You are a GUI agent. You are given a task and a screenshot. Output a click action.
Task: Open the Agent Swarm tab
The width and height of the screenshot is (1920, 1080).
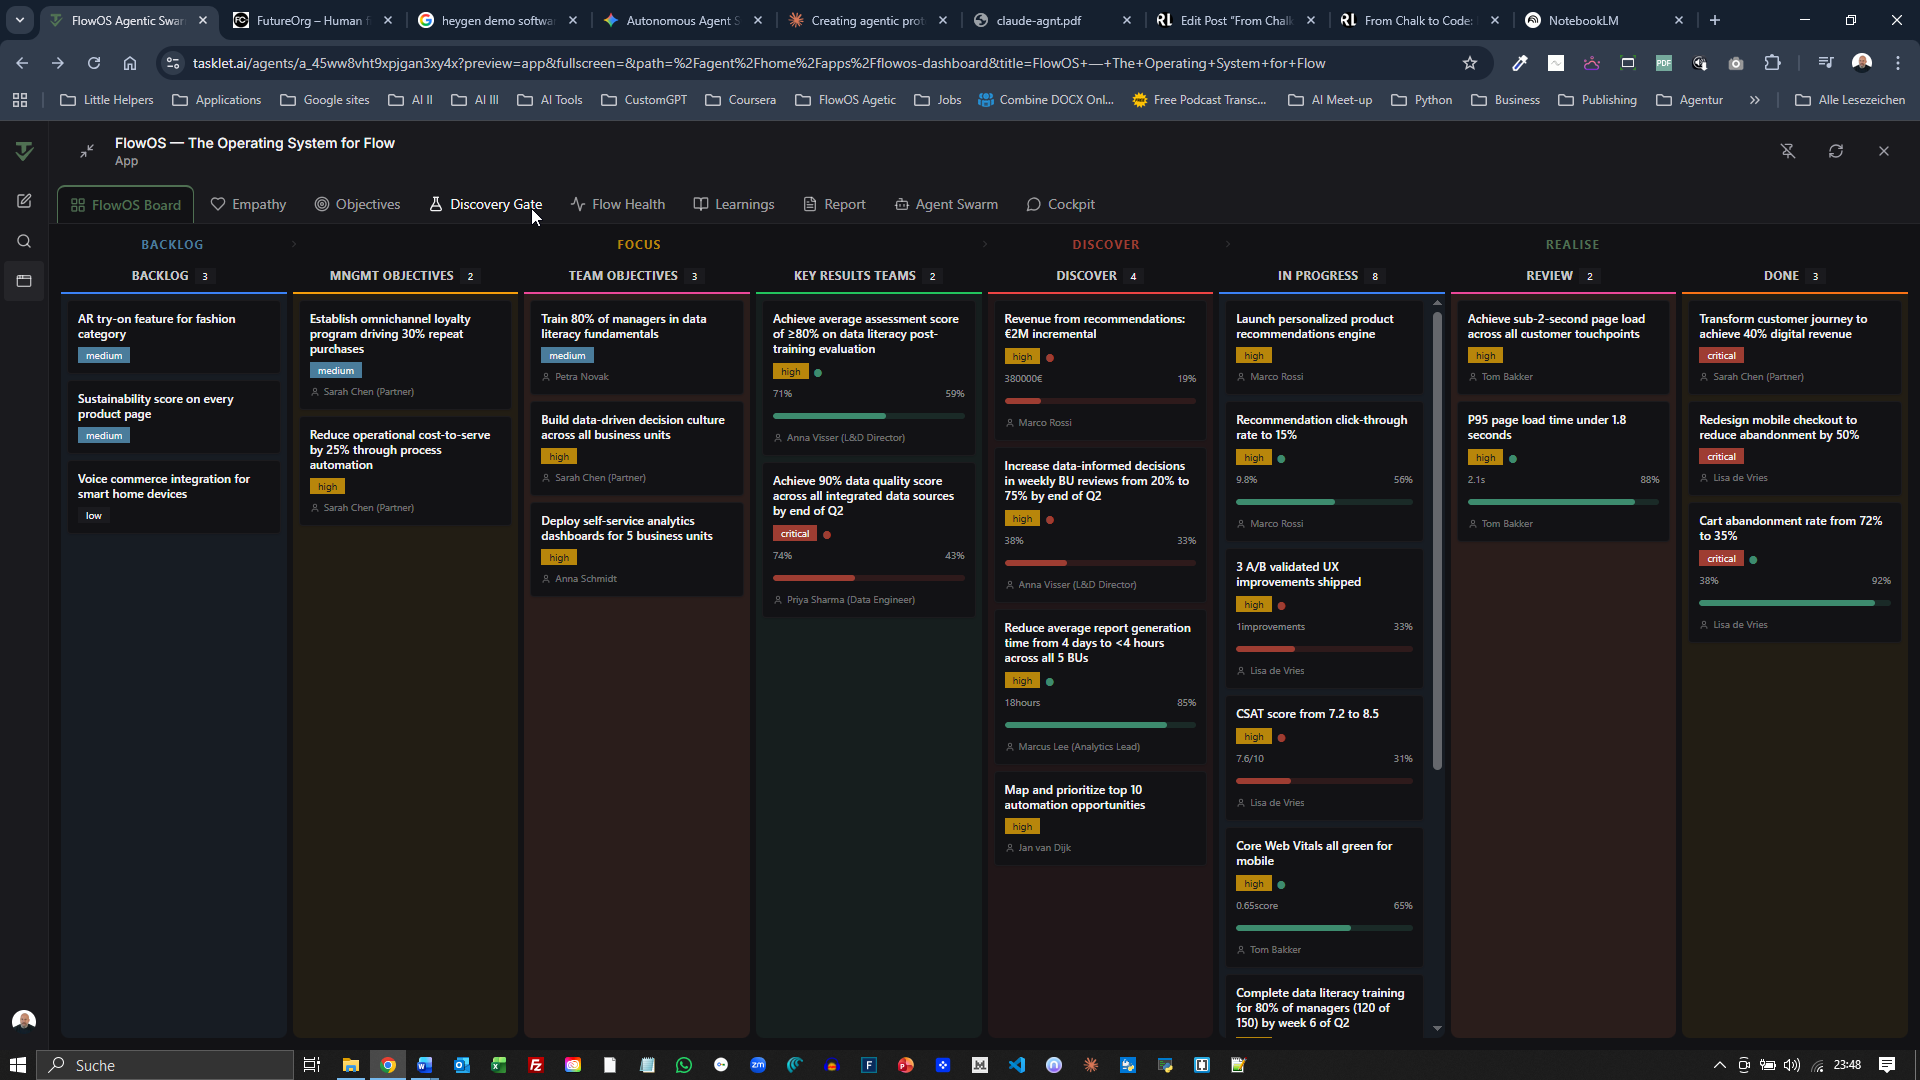[x=946, y=204]
